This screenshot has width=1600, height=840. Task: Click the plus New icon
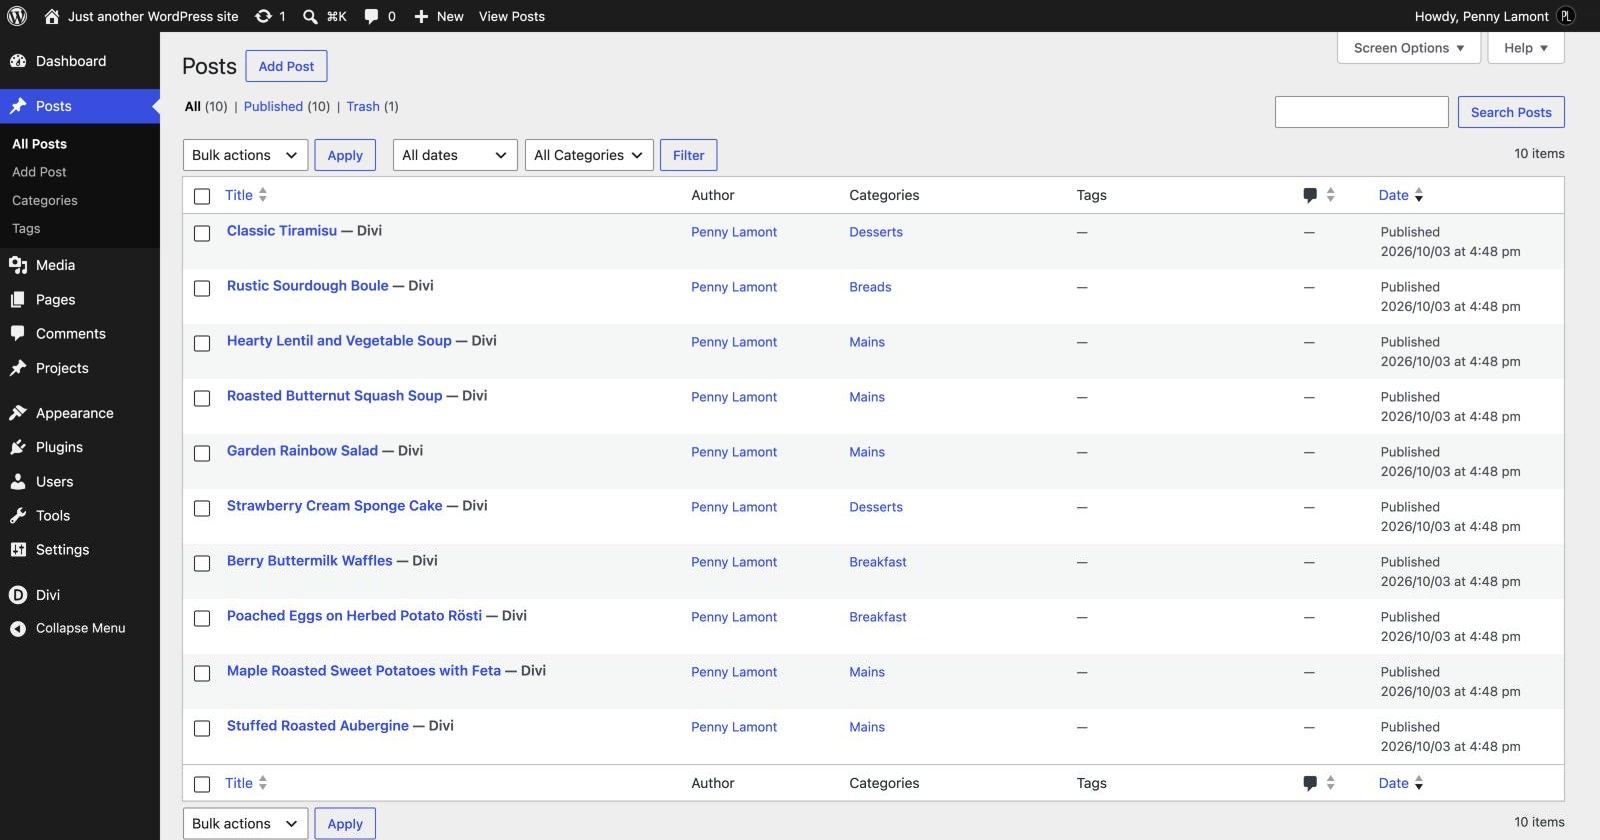coord(421,16)
